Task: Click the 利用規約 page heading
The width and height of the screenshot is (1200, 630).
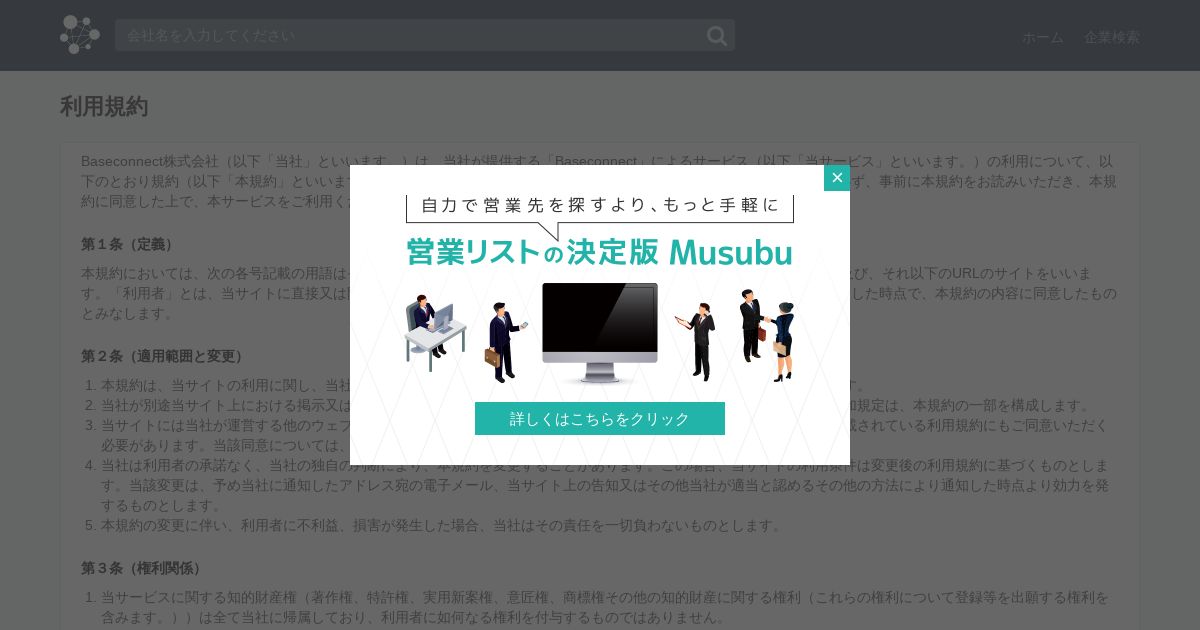Action: pos(104,107)
